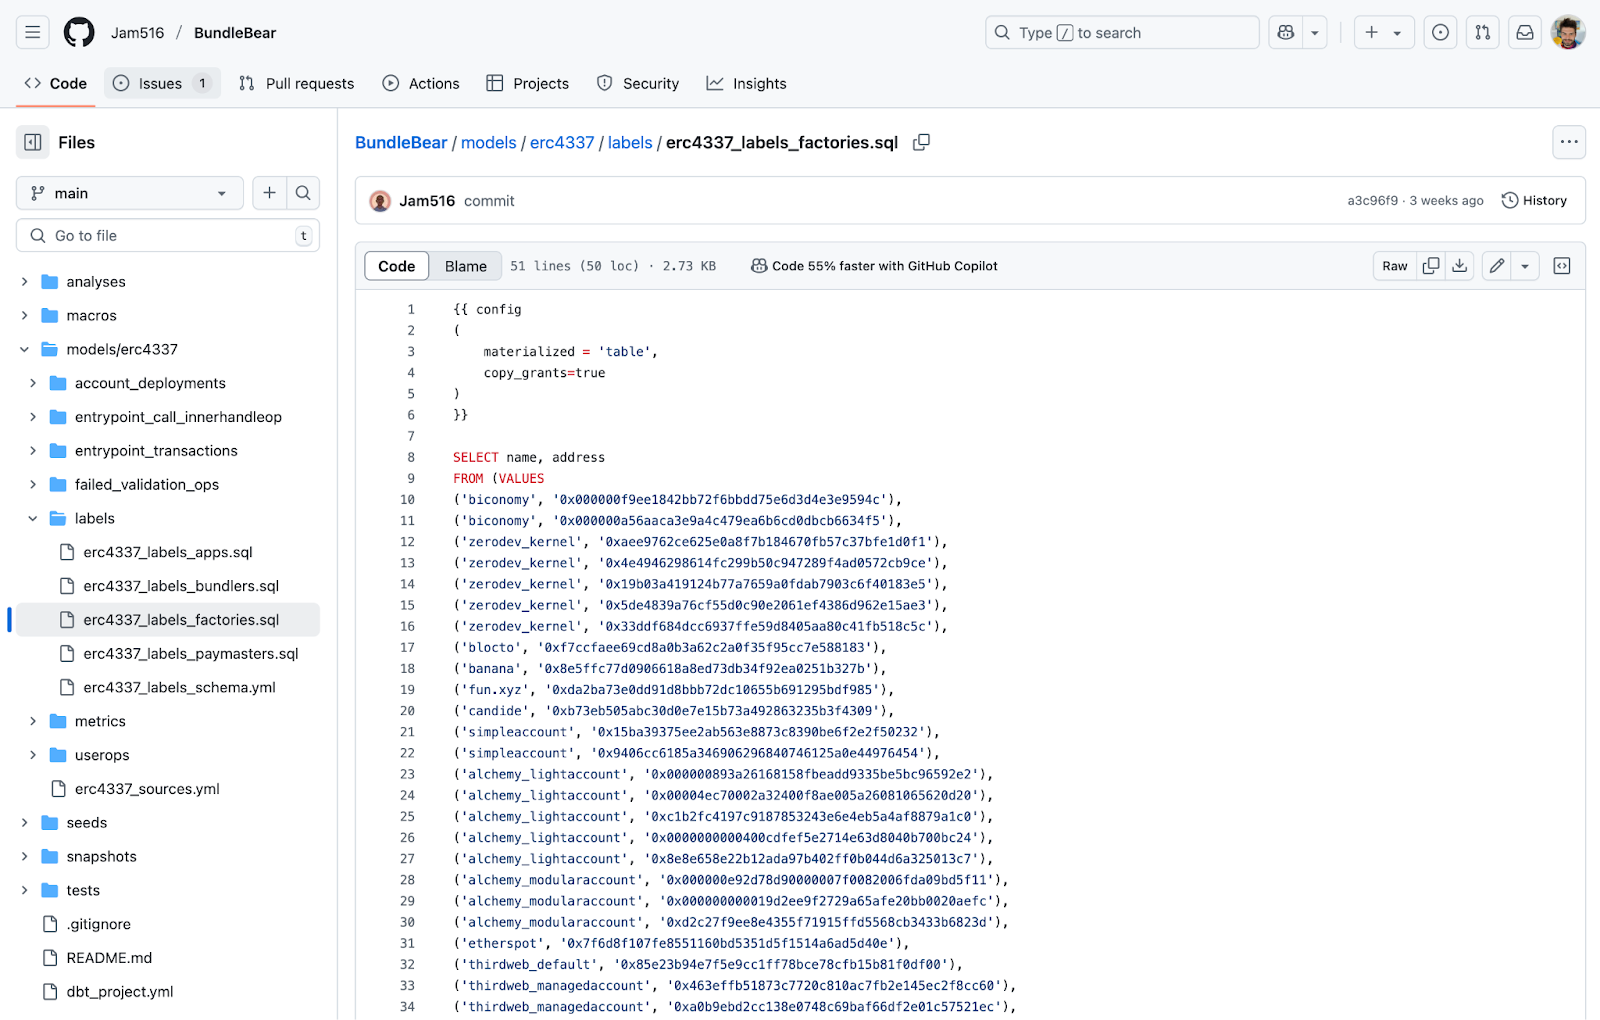
Task: Copy raw file contents icon
Action: pyautogui.click(x=1431, y=266)
